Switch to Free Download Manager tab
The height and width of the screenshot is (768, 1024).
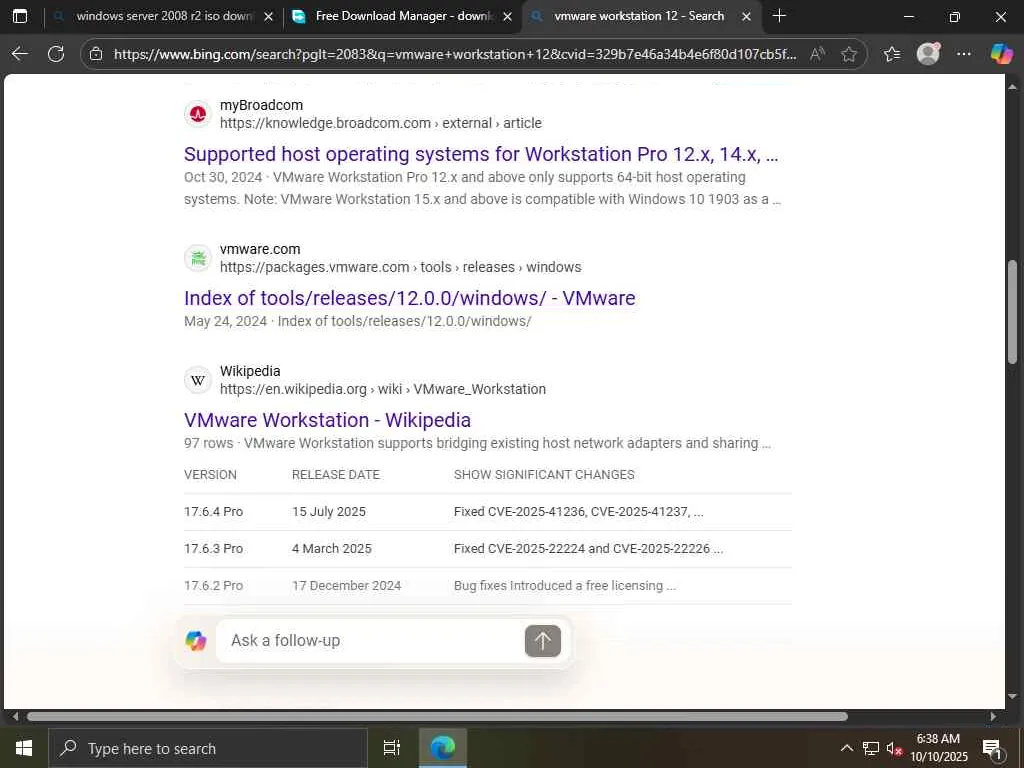402,16
